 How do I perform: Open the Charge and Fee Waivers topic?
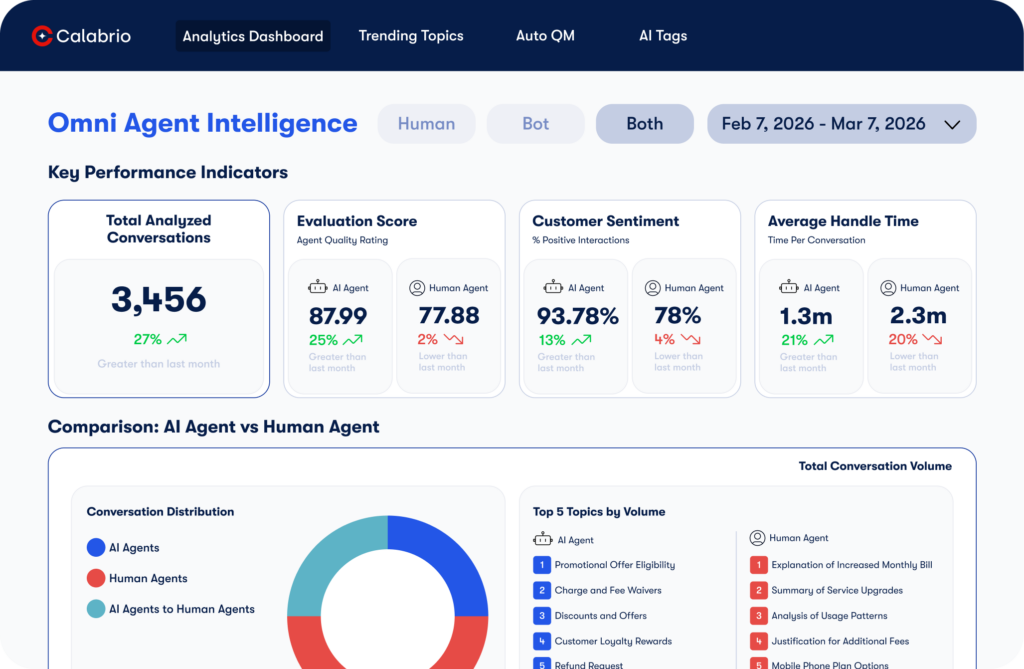pyautogui.click(x=608, y=590)
